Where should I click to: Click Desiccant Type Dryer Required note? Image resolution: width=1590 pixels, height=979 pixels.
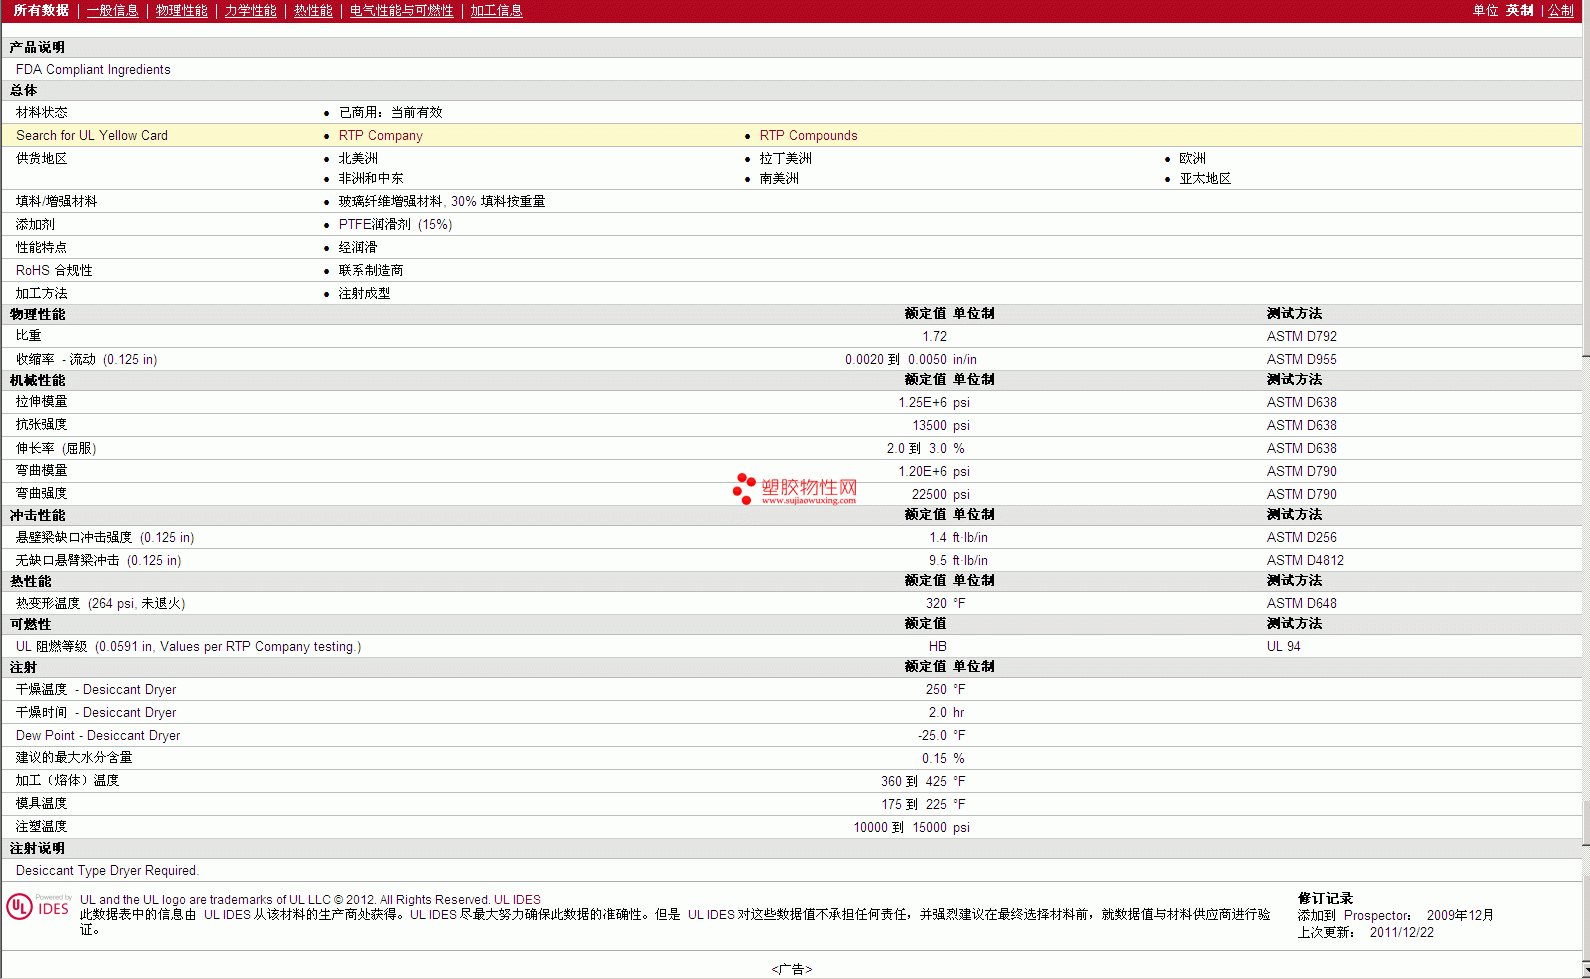(x=107, y=870)
